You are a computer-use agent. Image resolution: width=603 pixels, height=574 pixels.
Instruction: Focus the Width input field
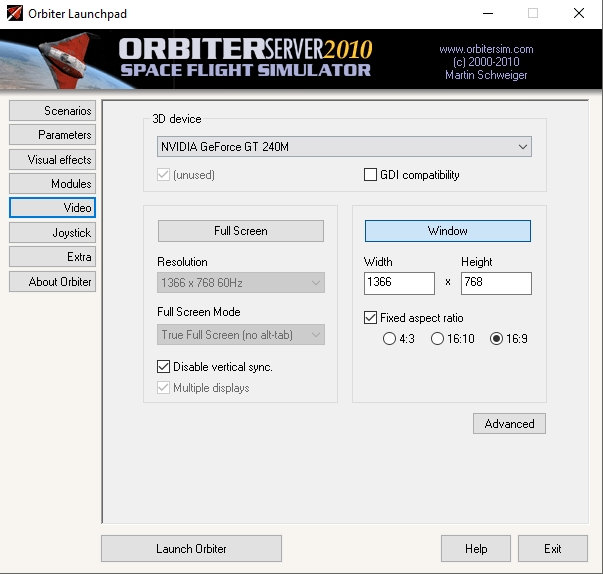399,283
